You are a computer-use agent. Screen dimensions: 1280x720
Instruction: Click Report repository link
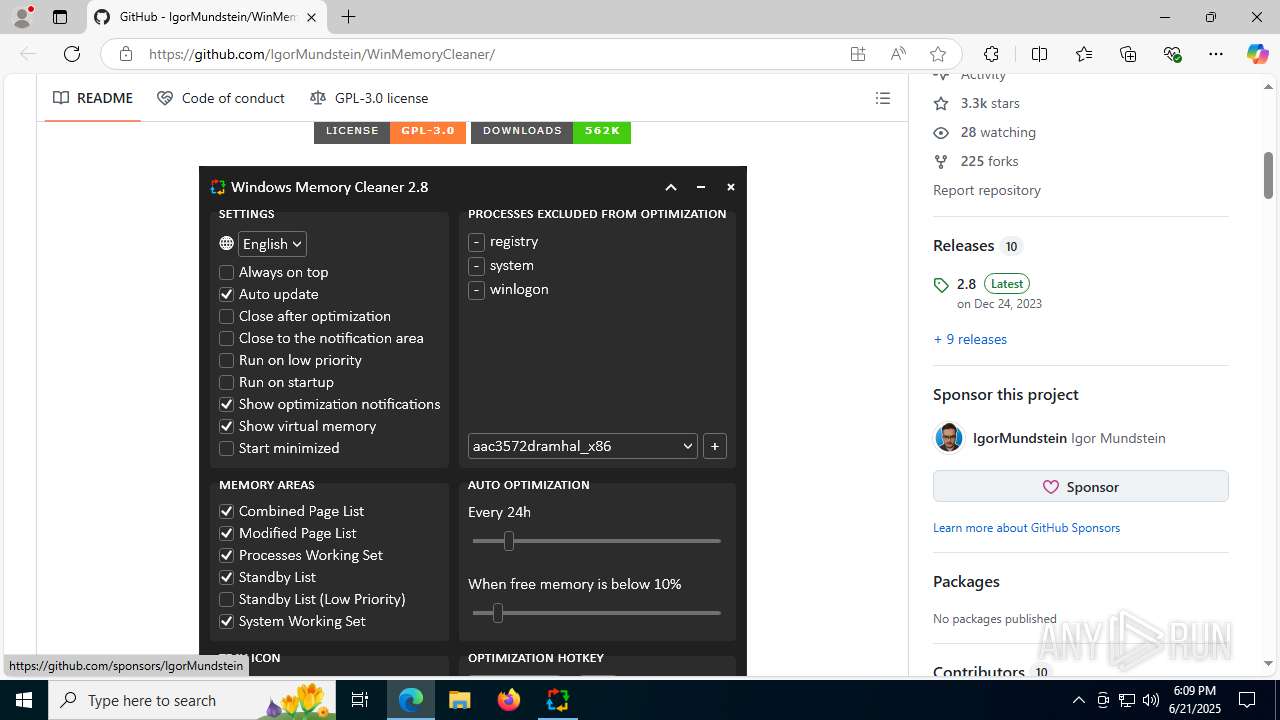pos(987,190)
